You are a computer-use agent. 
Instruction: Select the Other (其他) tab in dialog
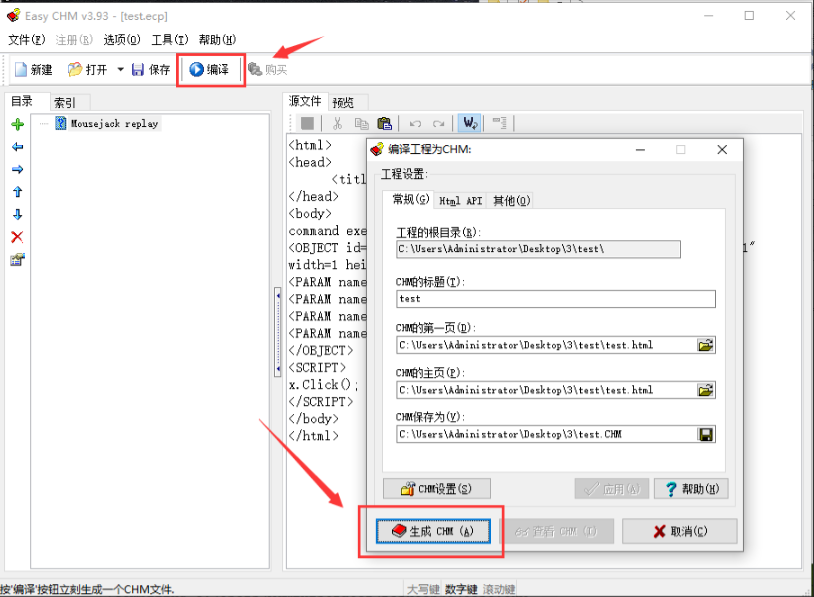coord(511,201)
